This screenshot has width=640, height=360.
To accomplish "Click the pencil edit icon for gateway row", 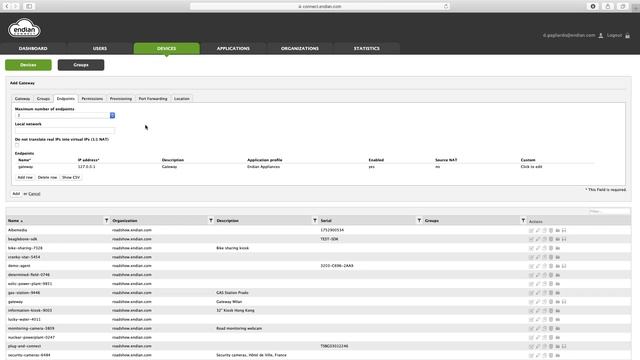I will pyautogui.click(x=538, y=302).
